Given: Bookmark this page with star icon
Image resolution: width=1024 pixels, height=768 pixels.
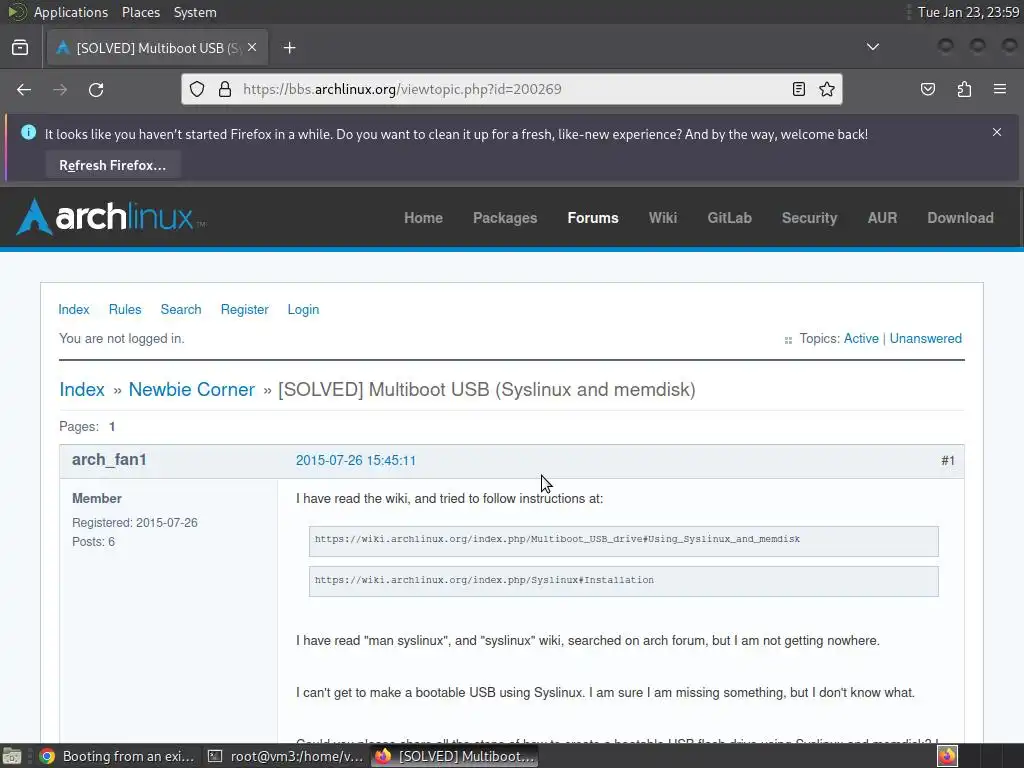Looking at the screenshot, I should pyautogui.click(x=827, y=89).
